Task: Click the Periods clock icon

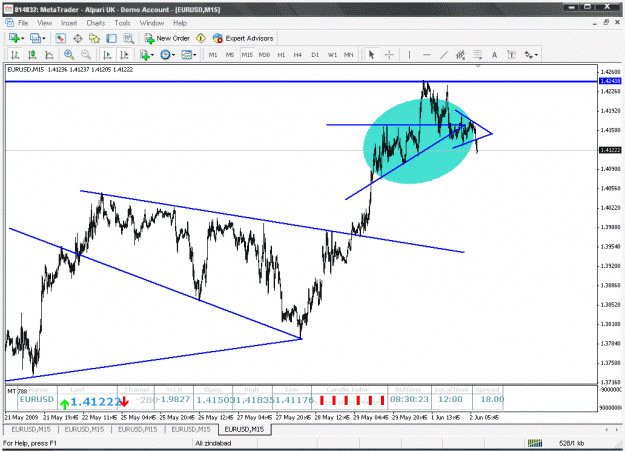Action: [x=165, y=55]
